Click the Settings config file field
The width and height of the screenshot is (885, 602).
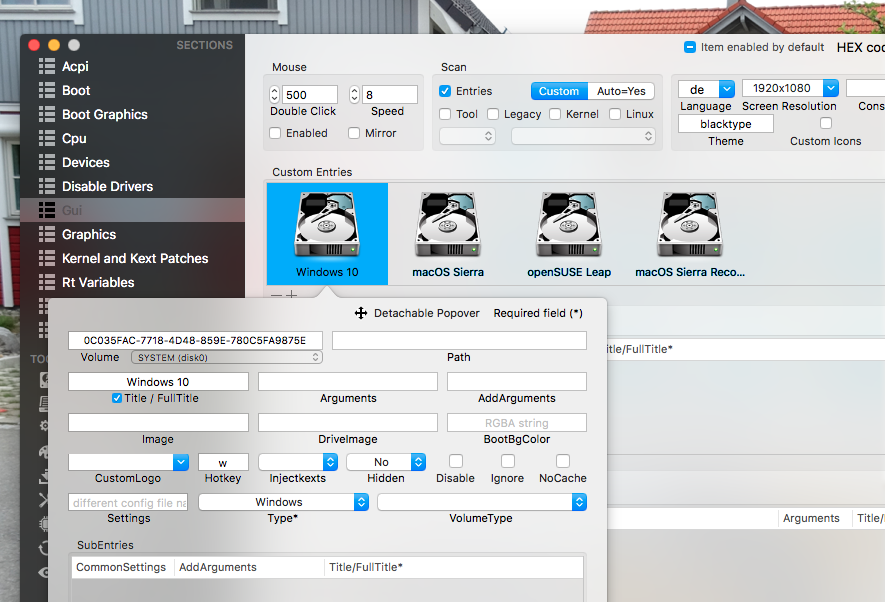[x=128, y=502]
